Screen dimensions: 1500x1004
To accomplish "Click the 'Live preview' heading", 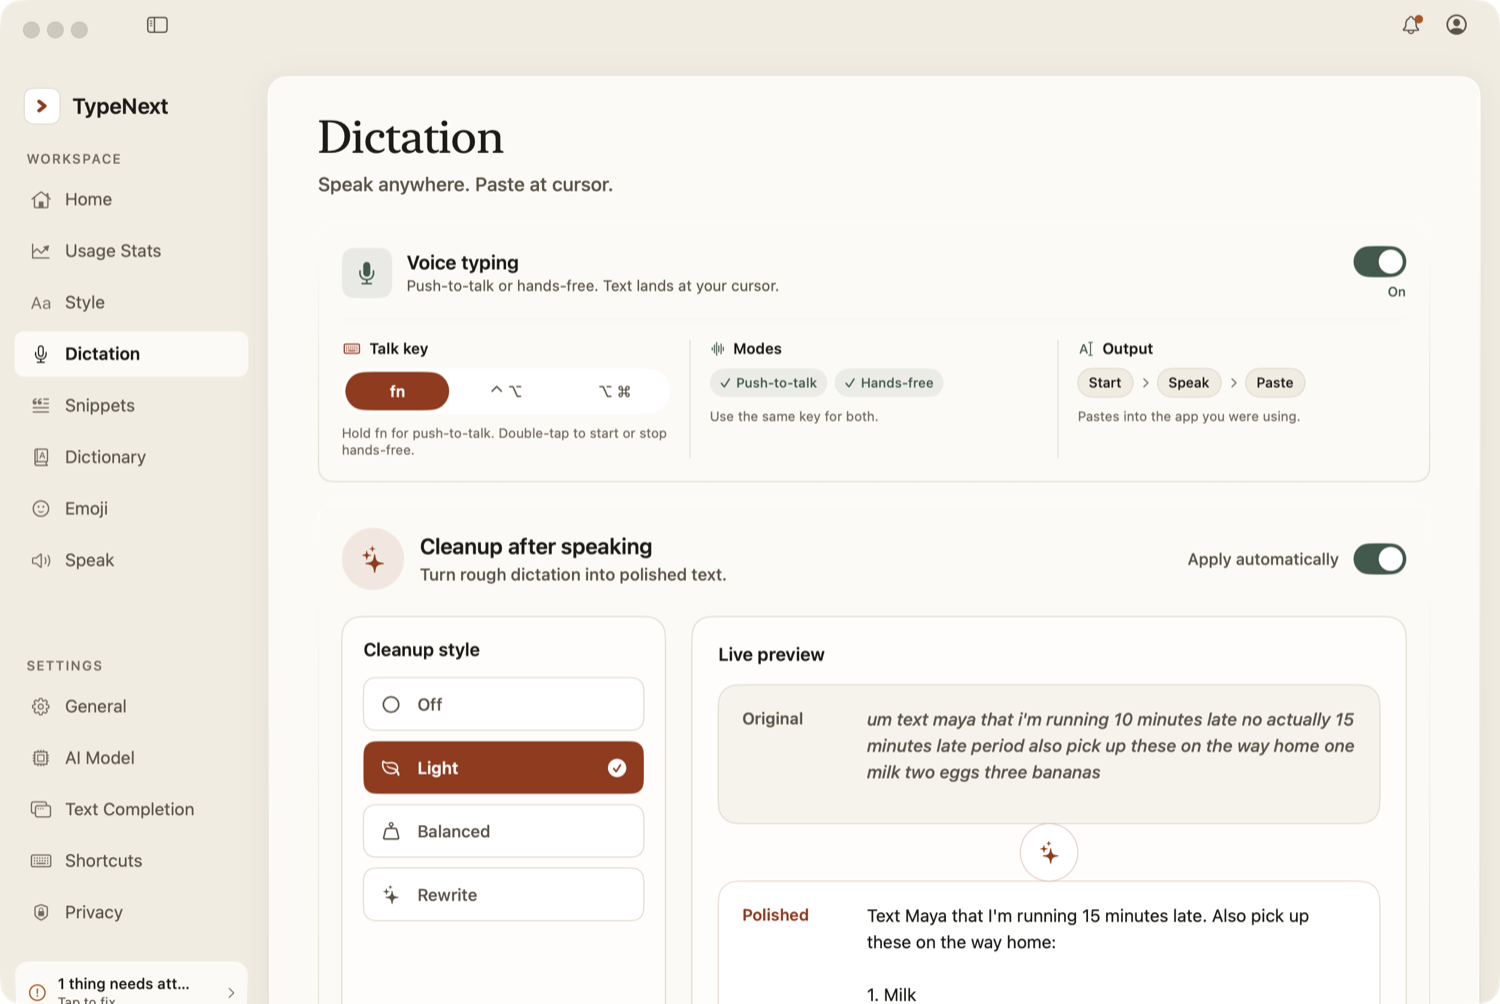I will pyautogui.click(x=771, y=655).
